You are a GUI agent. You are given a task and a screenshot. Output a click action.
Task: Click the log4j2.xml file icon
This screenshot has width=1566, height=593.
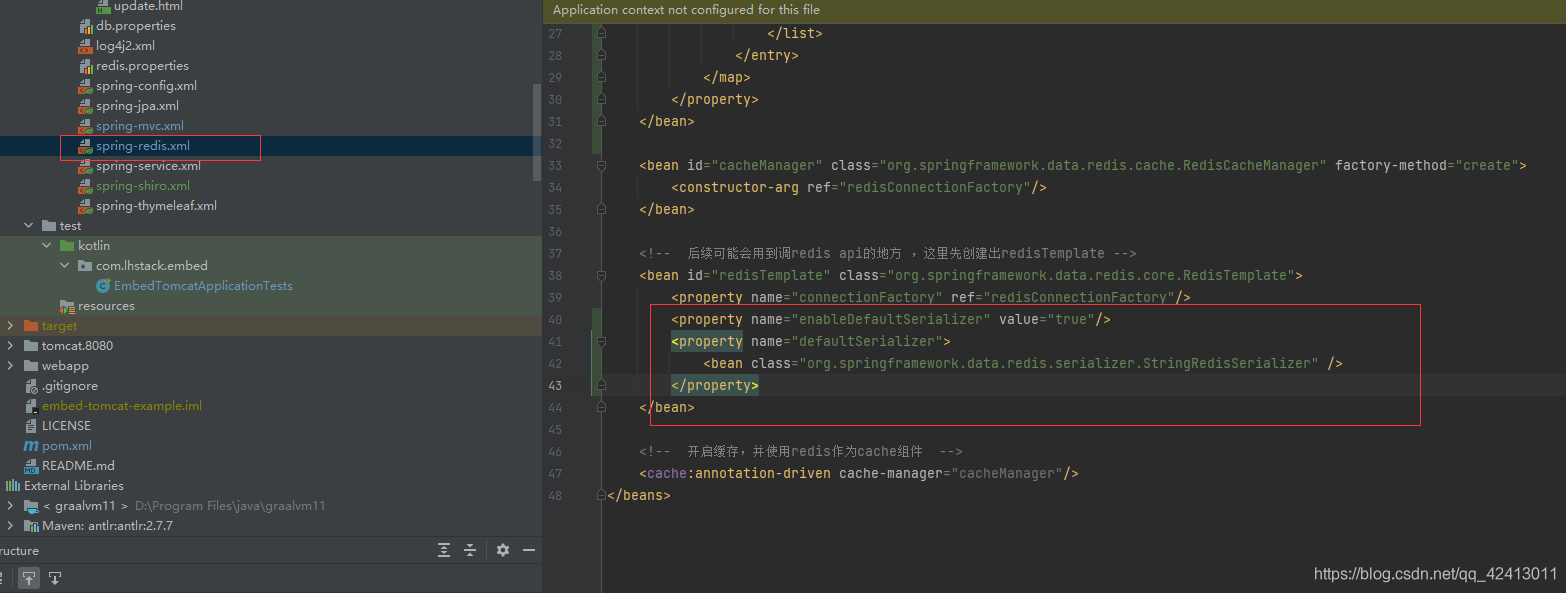click(86, 46)
